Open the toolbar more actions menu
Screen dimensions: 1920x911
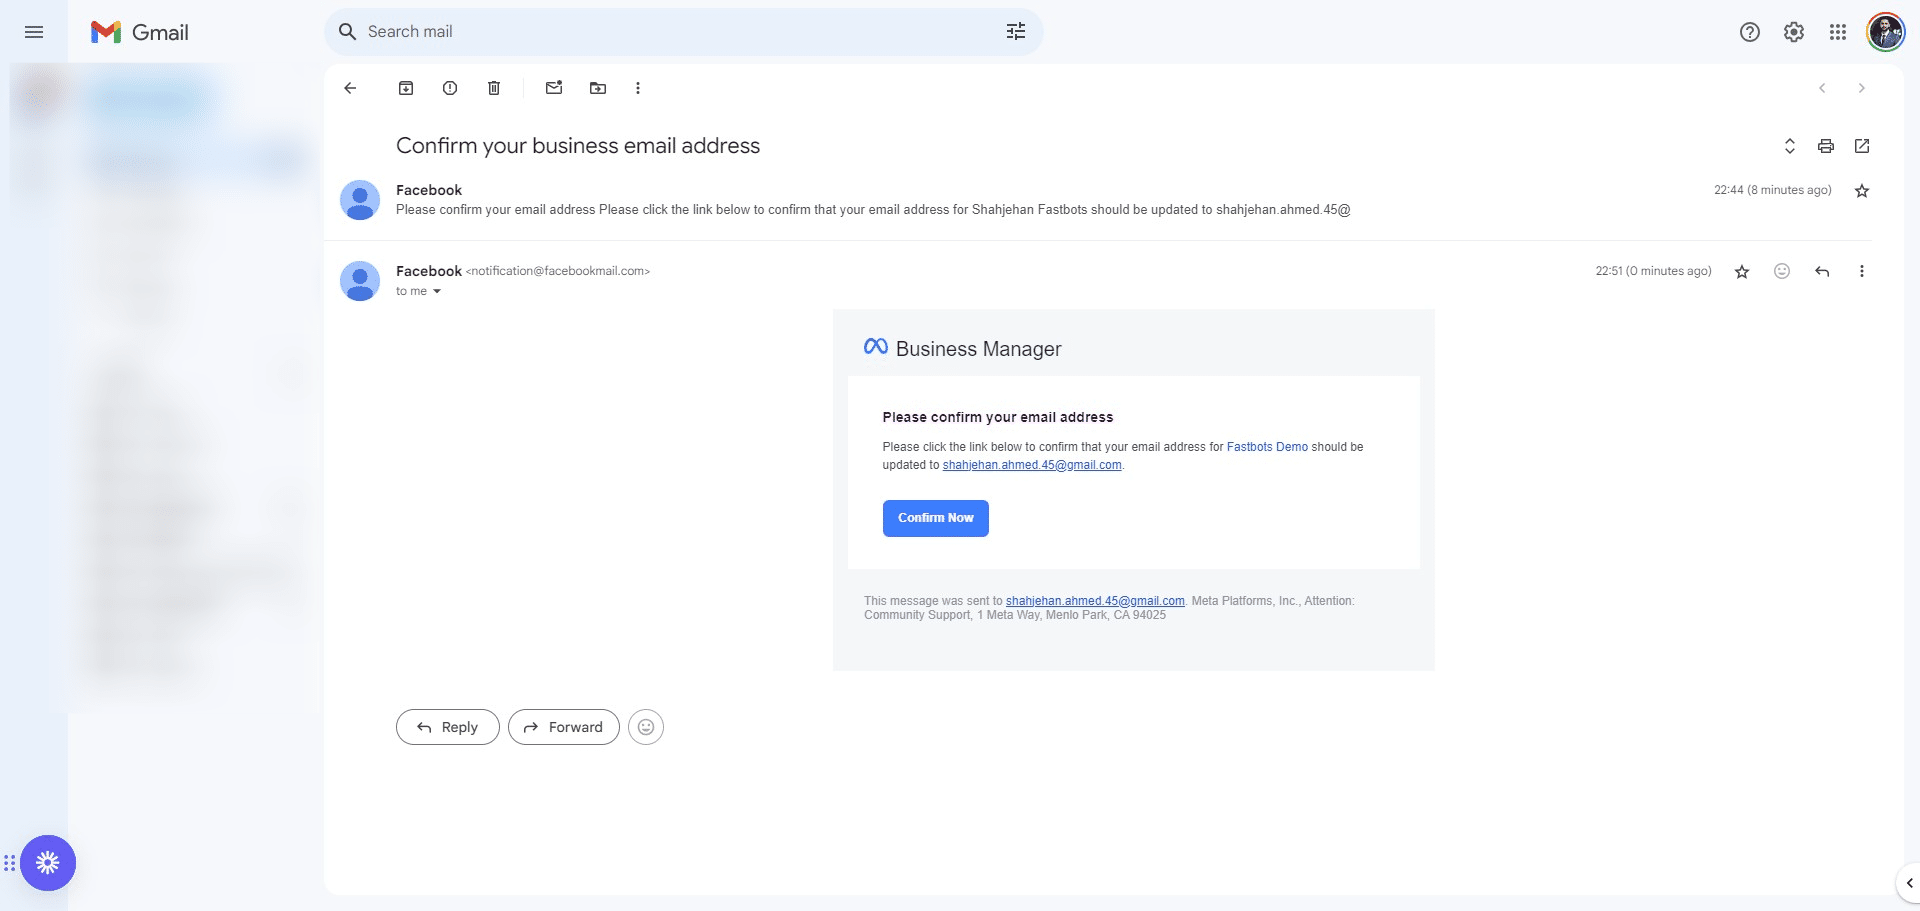tap(638, 88)
